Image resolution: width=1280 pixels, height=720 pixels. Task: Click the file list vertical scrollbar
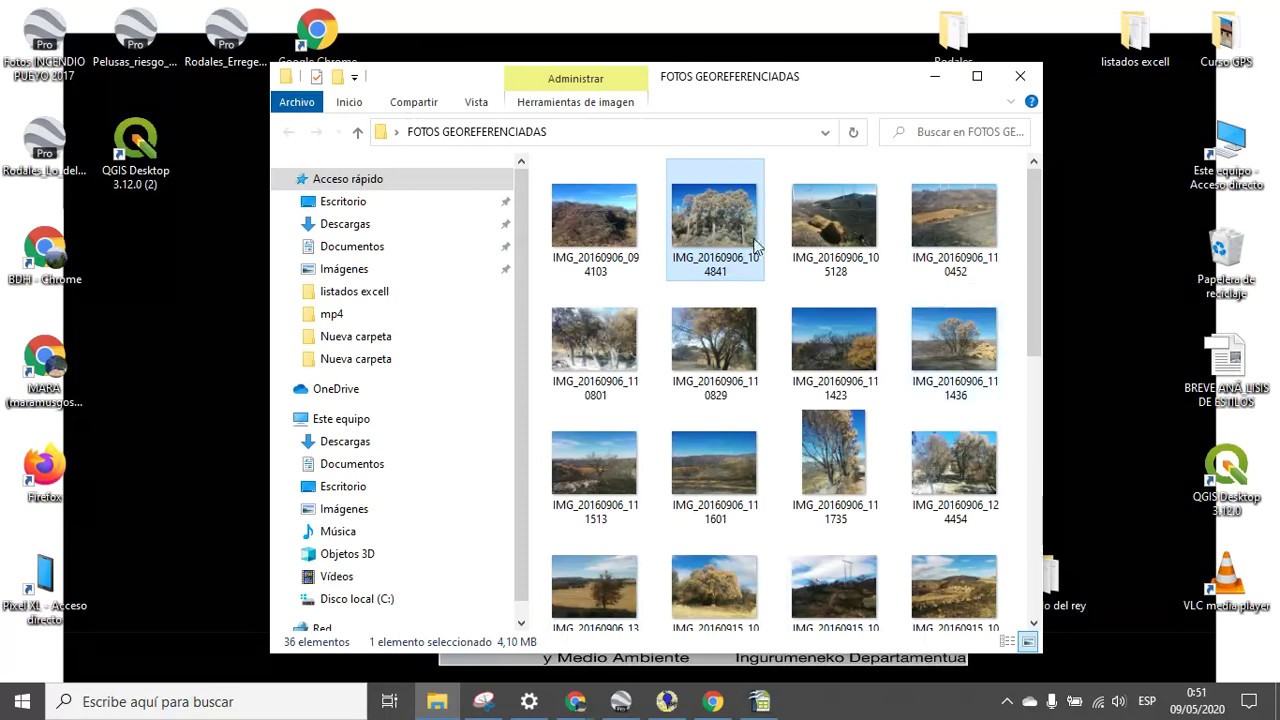tap(1034, 262)
